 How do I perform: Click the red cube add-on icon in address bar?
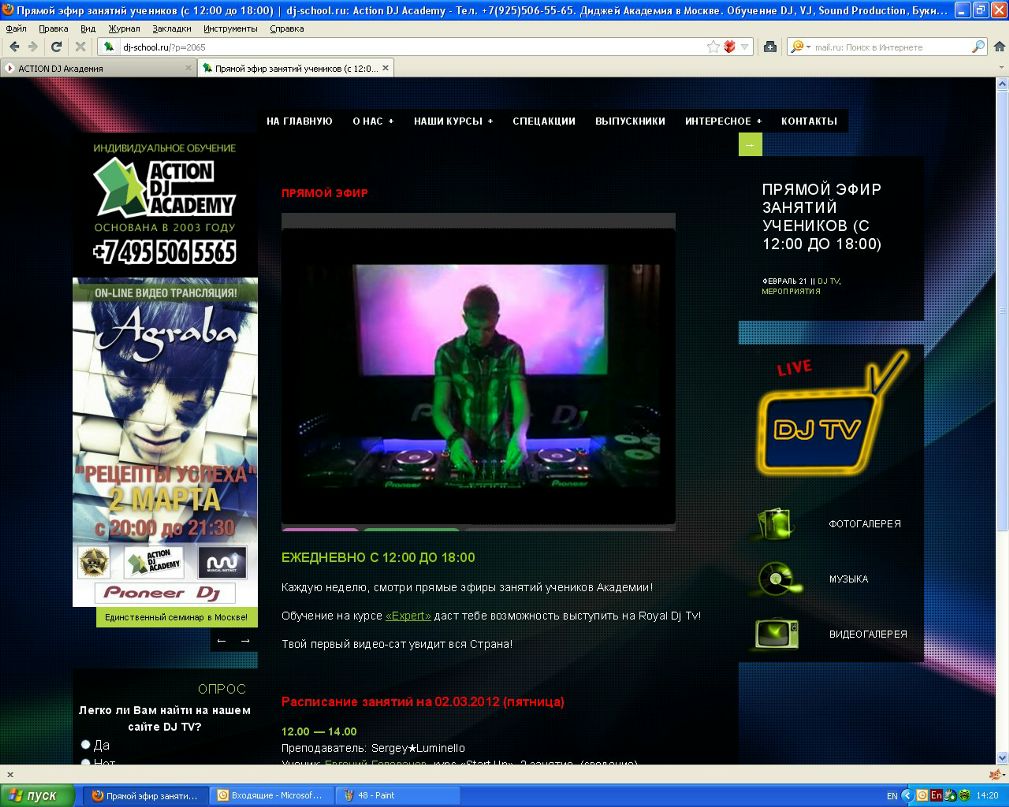click(729, 46)
